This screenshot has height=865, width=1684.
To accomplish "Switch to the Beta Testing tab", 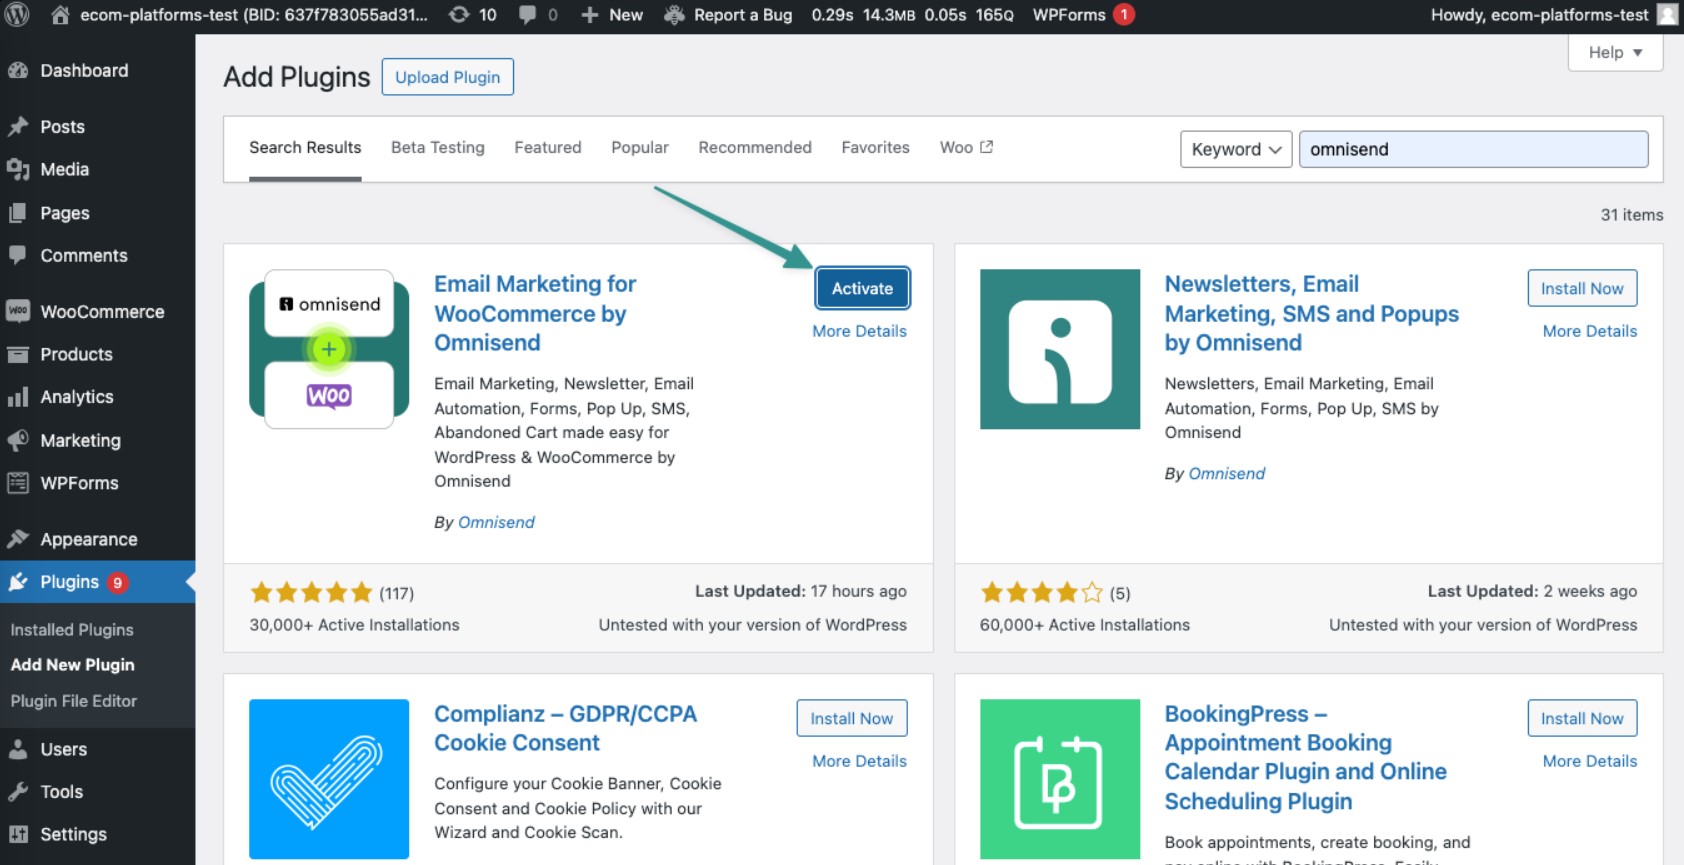I will (438, 148).
